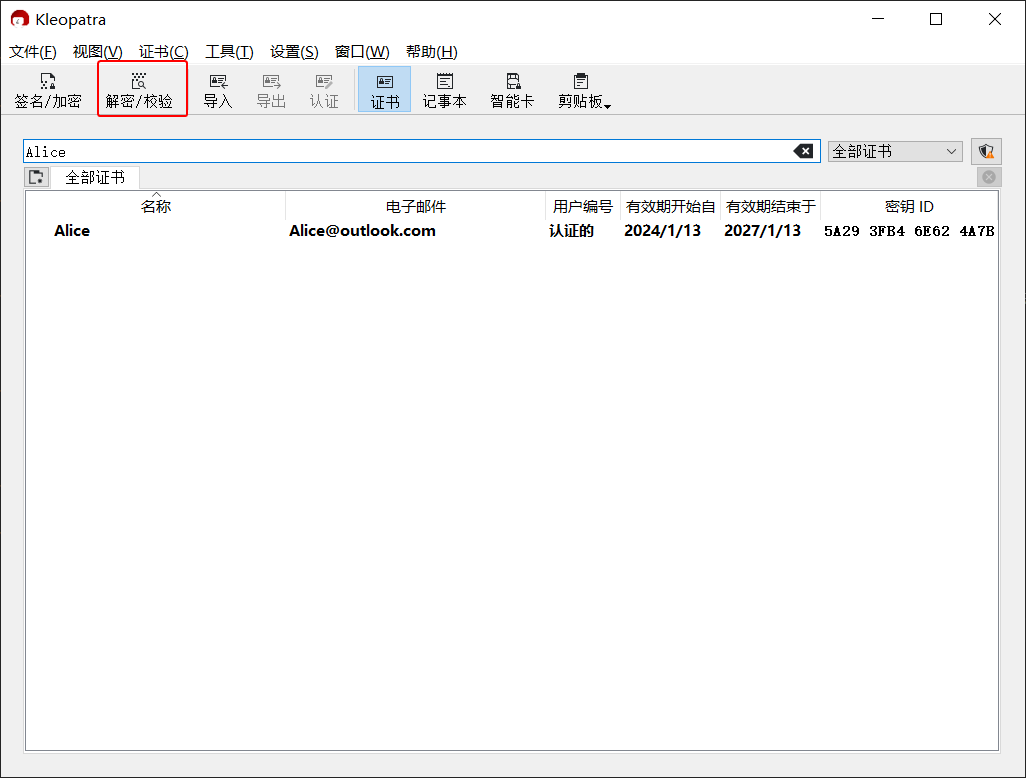Viewport: 1026px width, 778px height.
Task: Sort by the 有效期开始自 column header
Action: [x=670, y=207]
